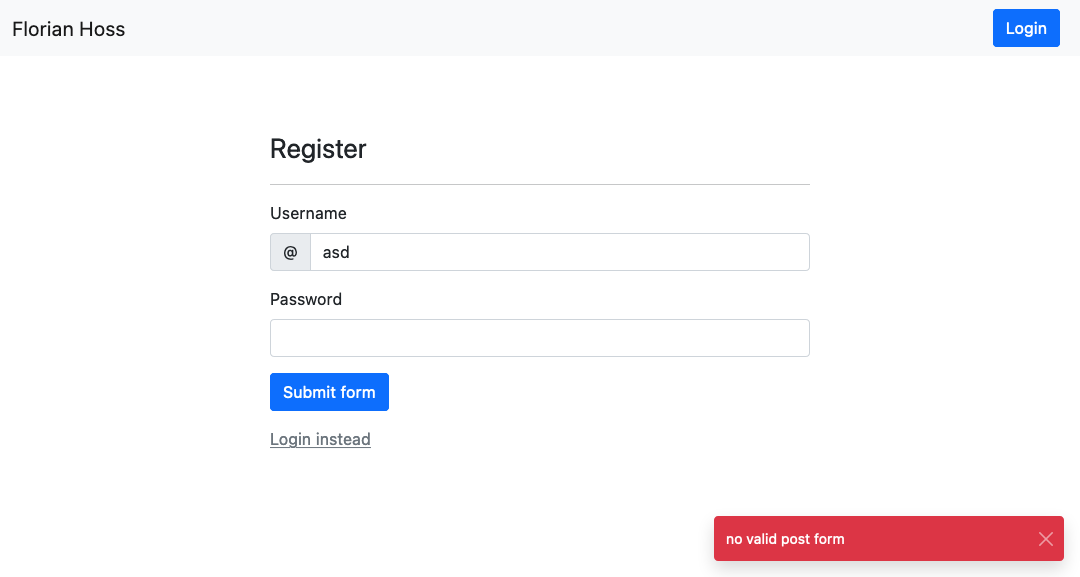Viewport: 1080px width, 577px height.
Task: Click the red toast background area
Action: pyautogui.click(x=937, y=539)
